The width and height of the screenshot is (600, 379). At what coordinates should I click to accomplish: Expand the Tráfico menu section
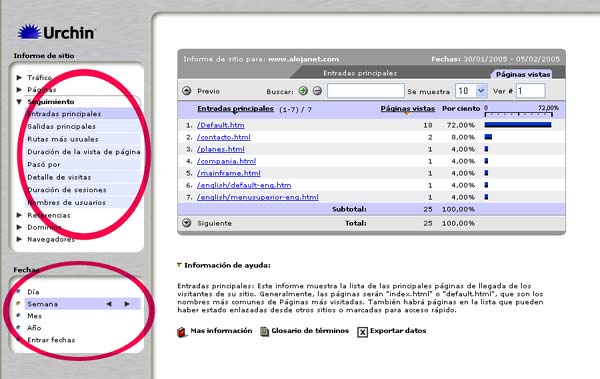tap(19, 78)
